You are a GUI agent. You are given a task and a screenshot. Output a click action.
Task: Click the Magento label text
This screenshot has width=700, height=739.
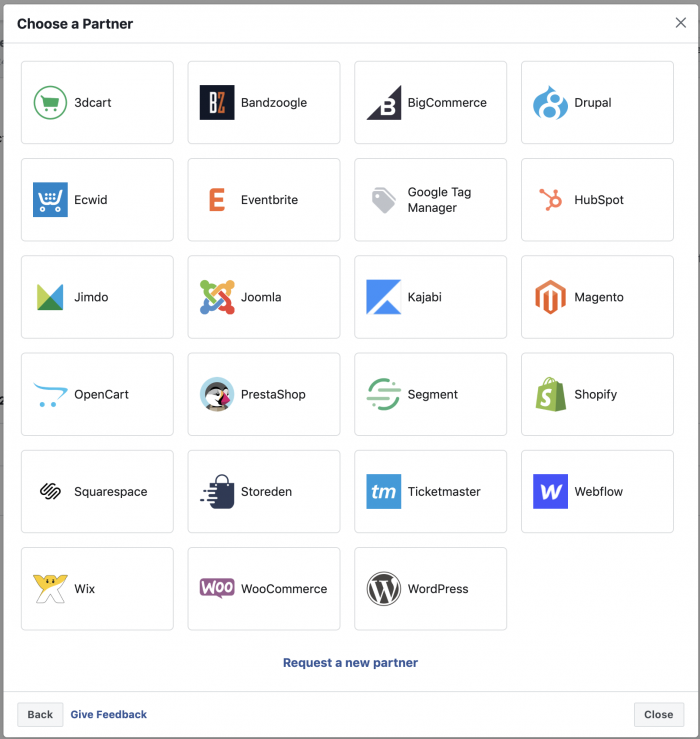click(599, 297)
